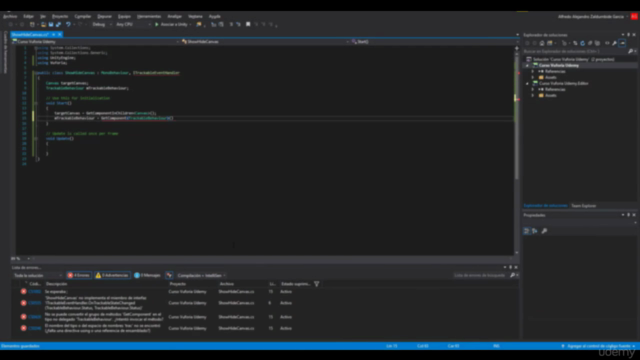Image resolution: width=640 pixels, height=360 pixels.
Task: Open the Compilación + IntelliSense dropdown
Action: pyautogui.click(x=202, y=276)
